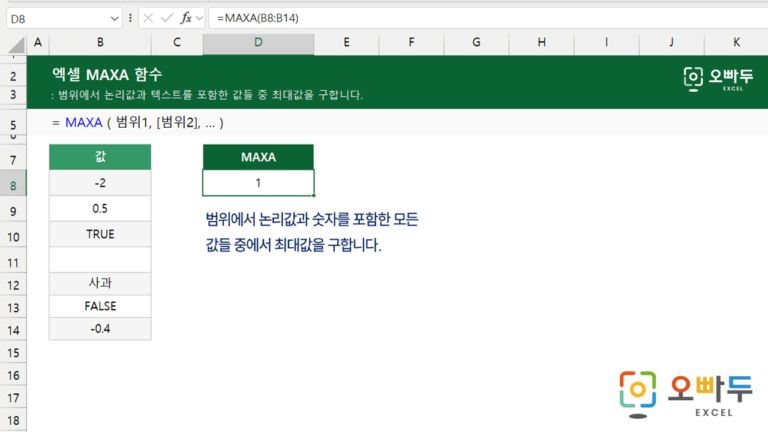Select row 14 header
Viewport: 768px width, 432px height.
(x=13, y=330)
